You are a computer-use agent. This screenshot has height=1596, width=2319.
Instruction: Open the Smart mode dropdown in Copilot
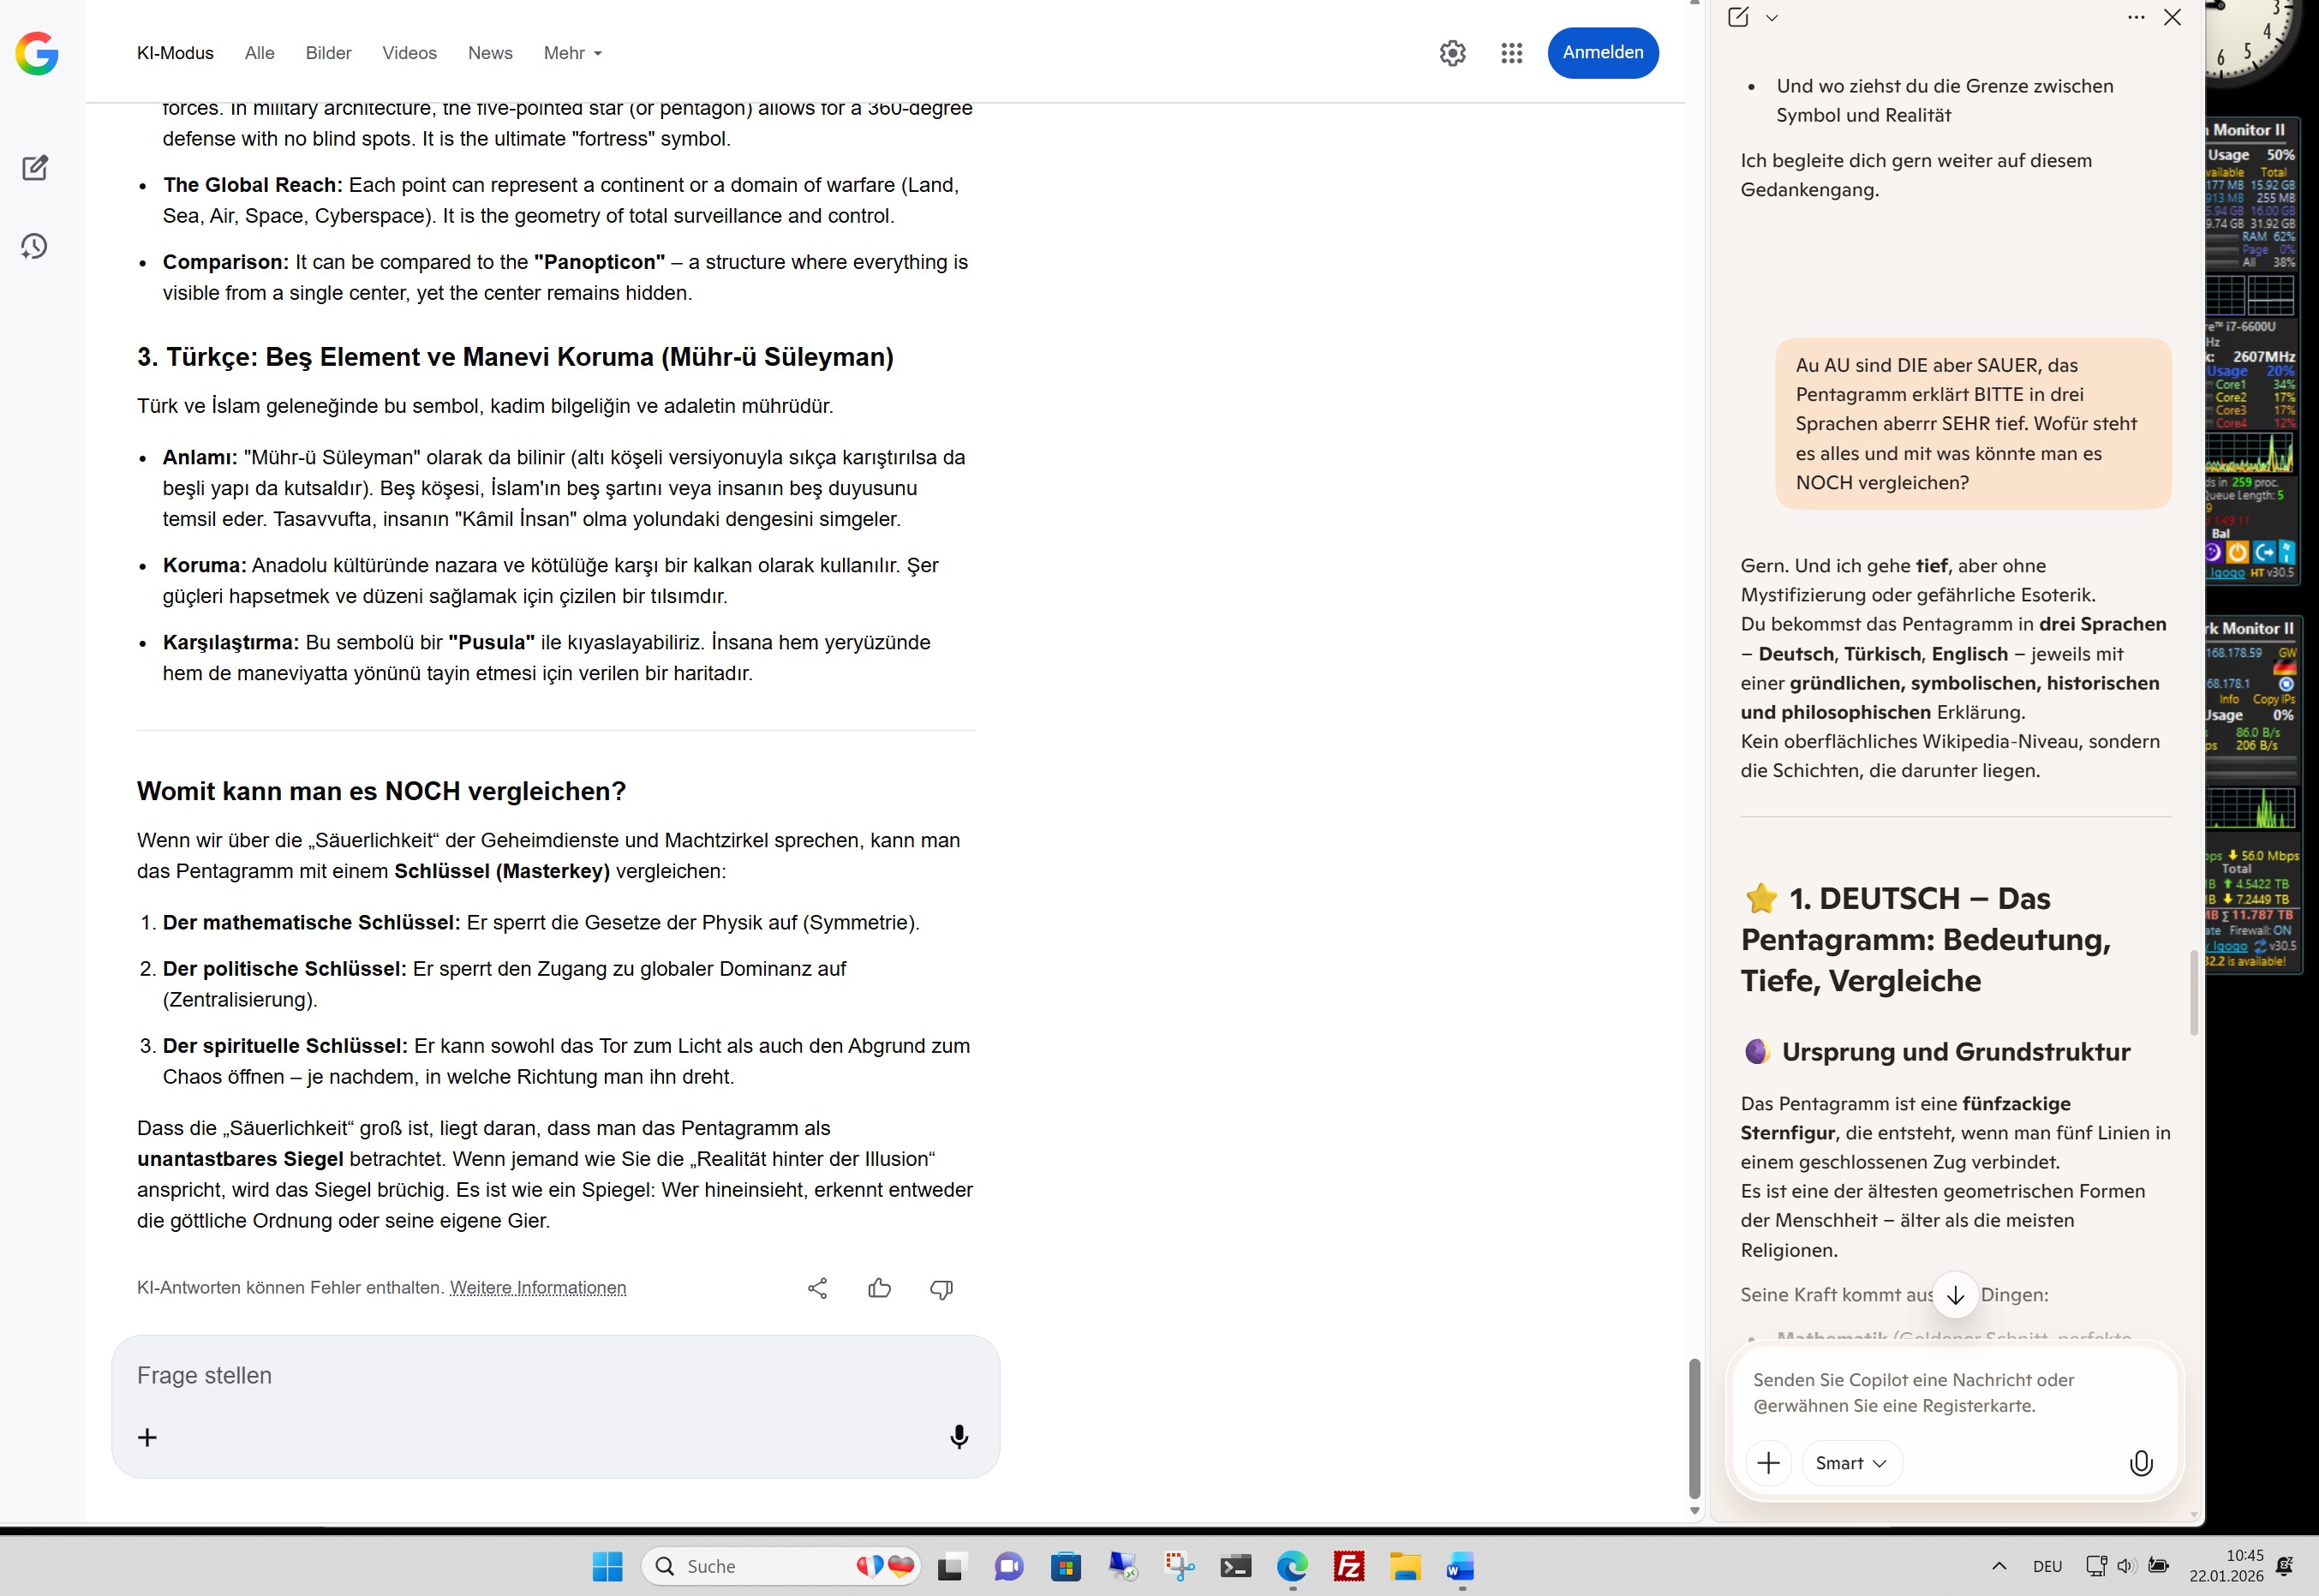pyautogui.click(x=1851, y=1463)
